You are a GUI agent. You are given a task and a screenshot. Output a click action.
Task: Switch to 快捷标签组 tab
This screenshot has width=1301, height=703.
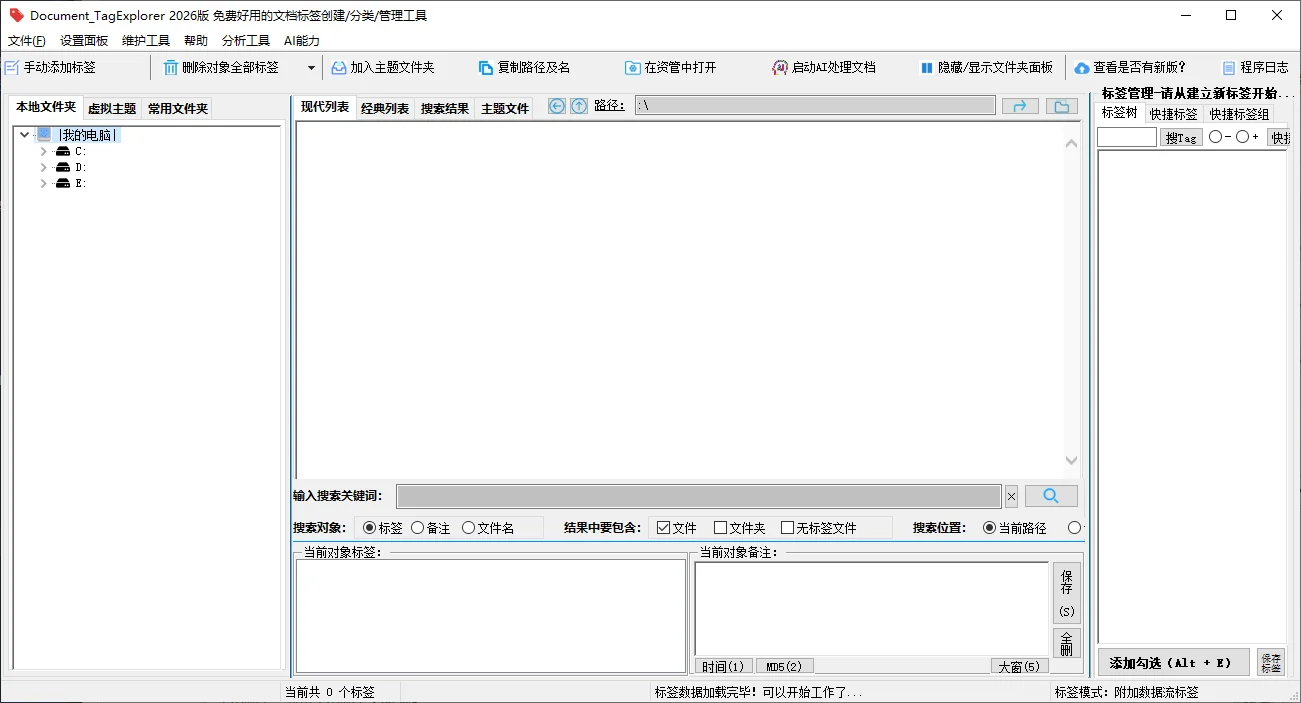pos(1240,114)
